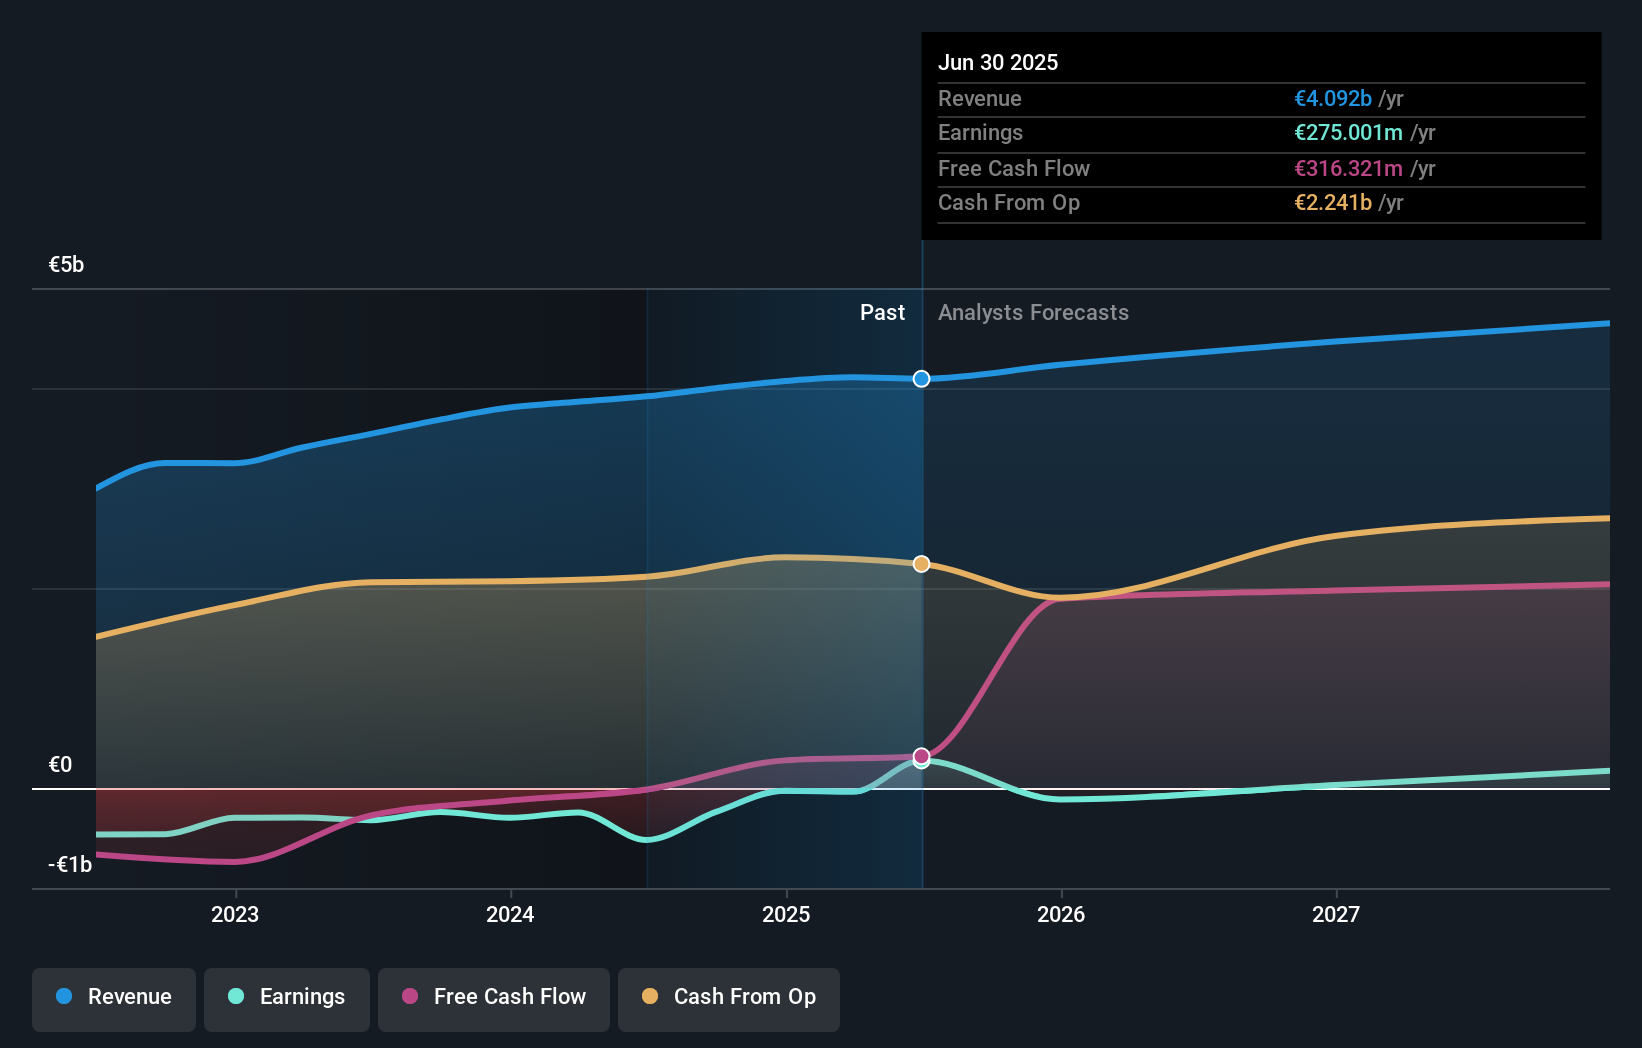1642x1048 pixels.
Task: Click the orange Cash From Op legend dot
Action: [650, 996]
